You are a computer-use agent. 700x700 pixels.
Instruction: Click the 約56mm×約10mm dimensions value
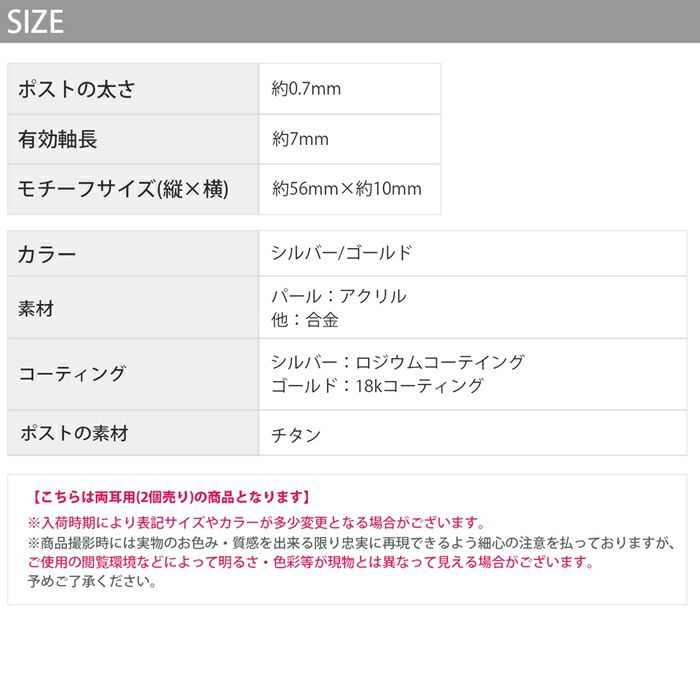pos(346,188)
